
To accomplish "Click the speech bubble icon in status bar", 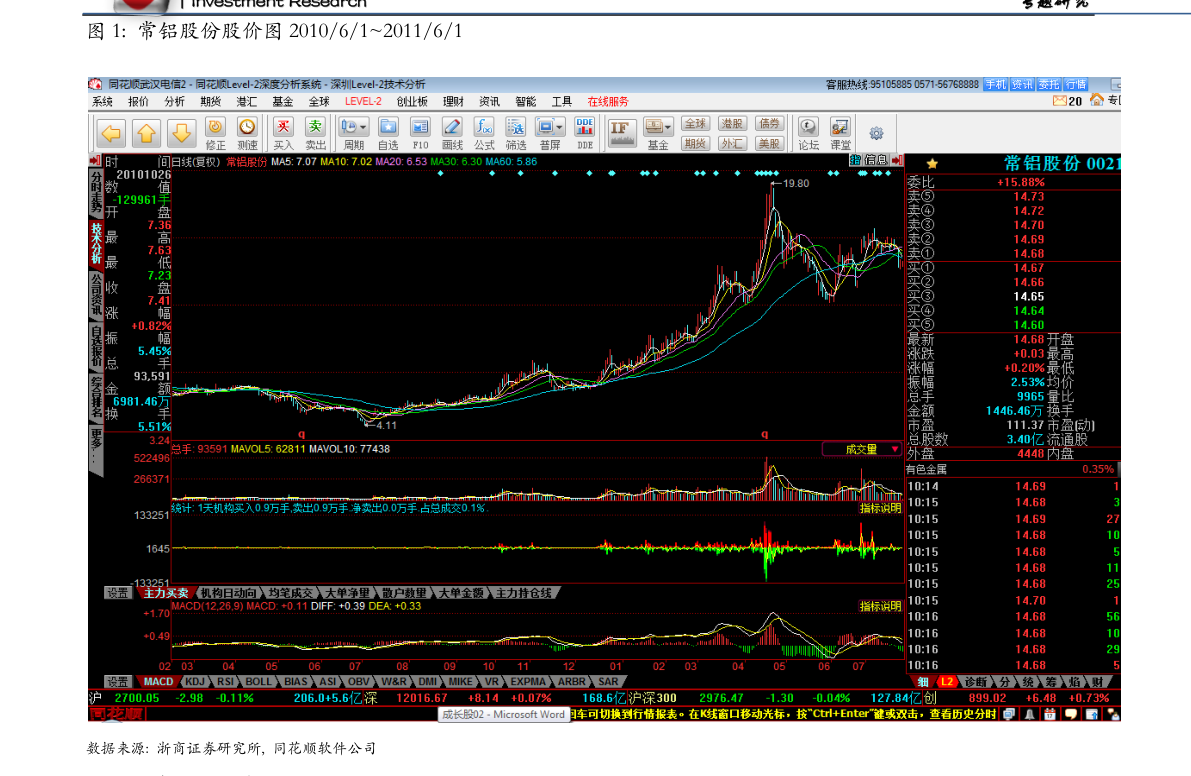I will click(1070, 714).
